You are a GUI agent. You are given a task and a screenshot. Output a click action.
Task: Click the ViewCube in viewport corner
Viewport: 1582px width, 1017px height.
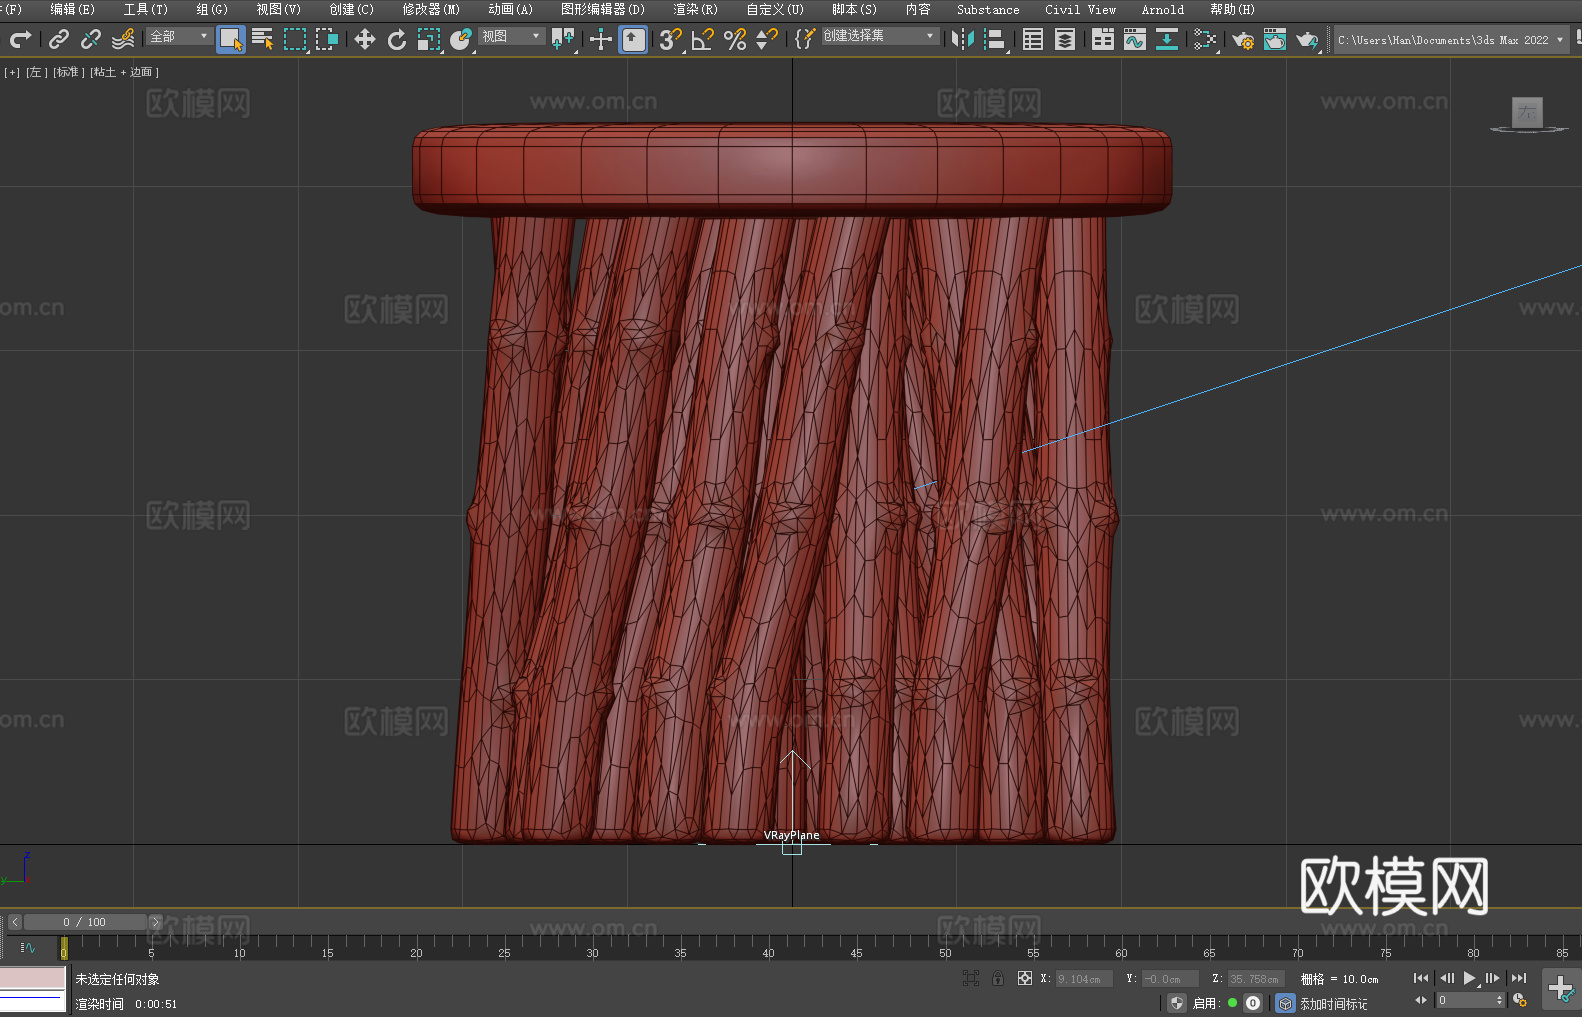1528,114
